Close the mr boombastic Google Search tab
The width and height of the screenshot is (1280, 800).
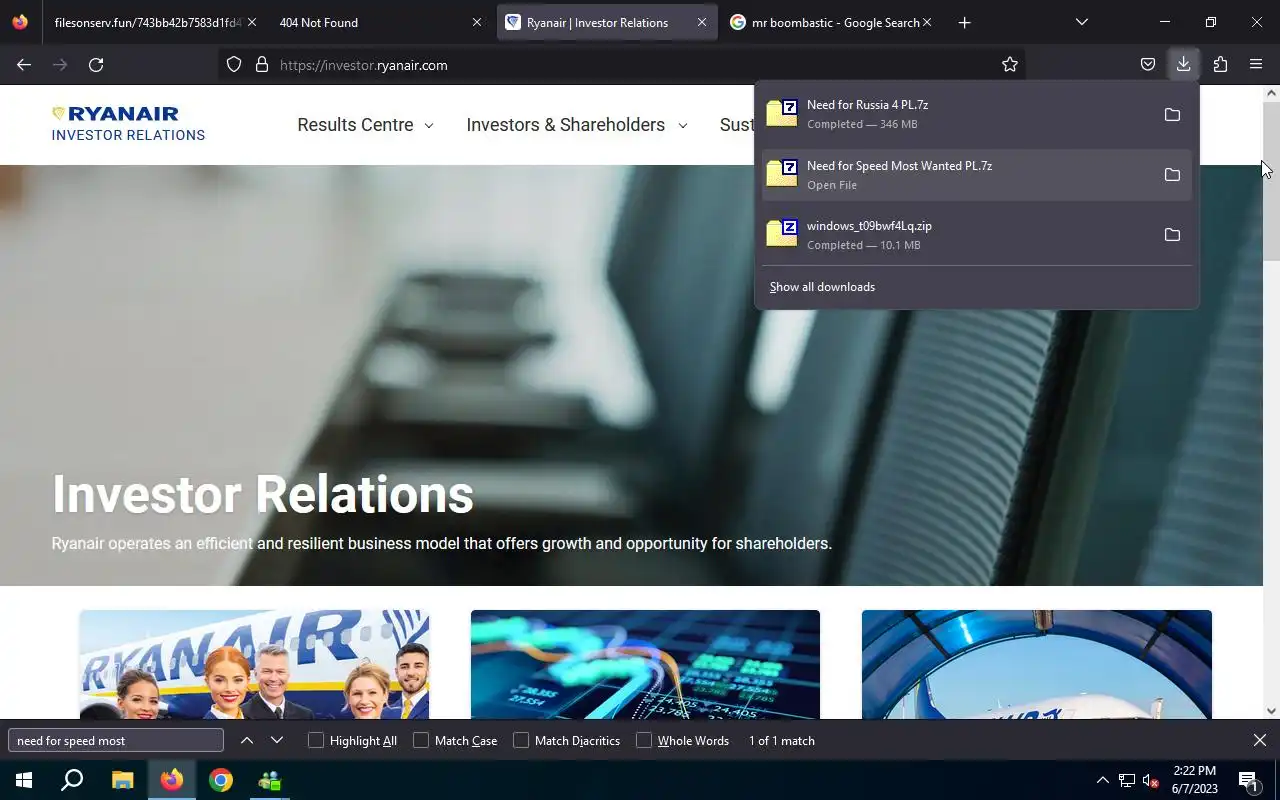pos(927,22)
